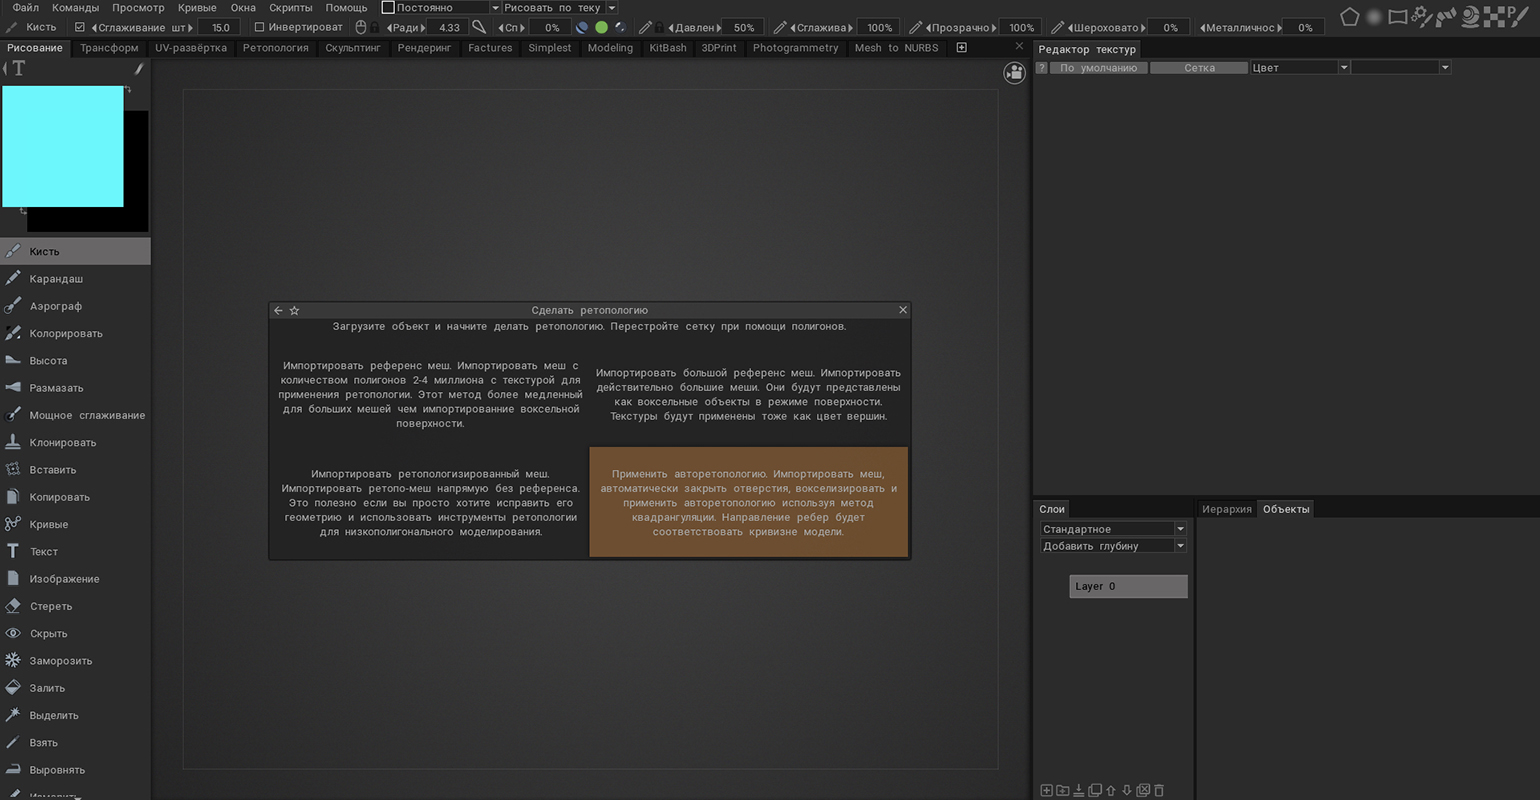Select Layer 0 in the layers list

pyautogui.click(x=1128, y=586)
